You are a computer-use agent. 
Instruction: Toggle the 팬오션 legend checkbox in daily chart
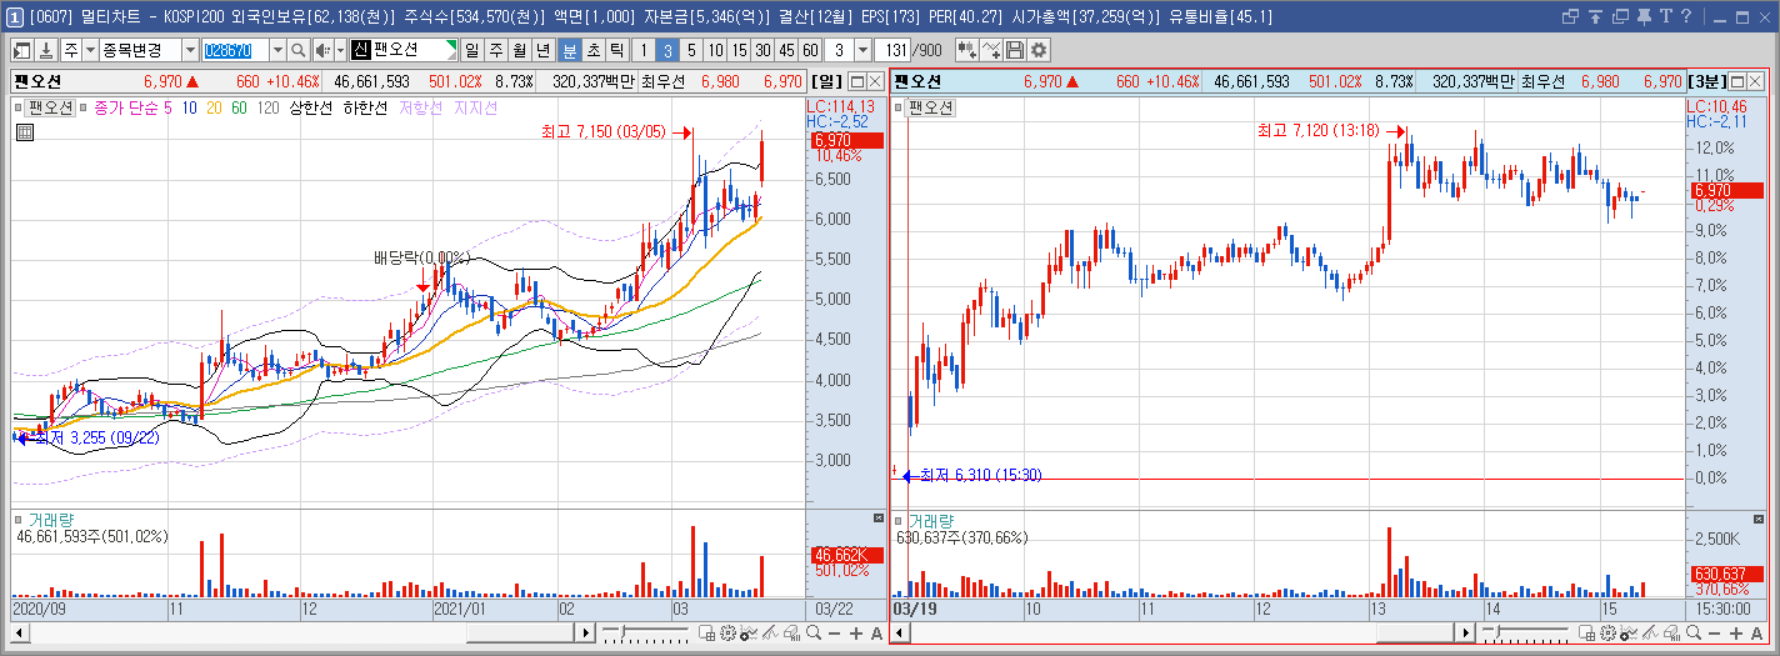point(18,107)
